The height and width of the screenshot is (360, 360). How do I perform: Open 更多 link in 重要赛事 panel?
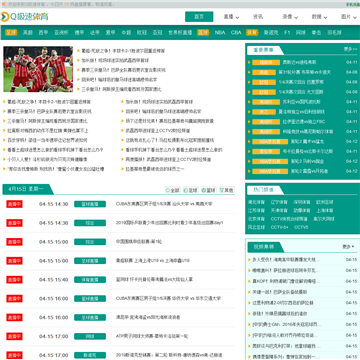point(350,49)
